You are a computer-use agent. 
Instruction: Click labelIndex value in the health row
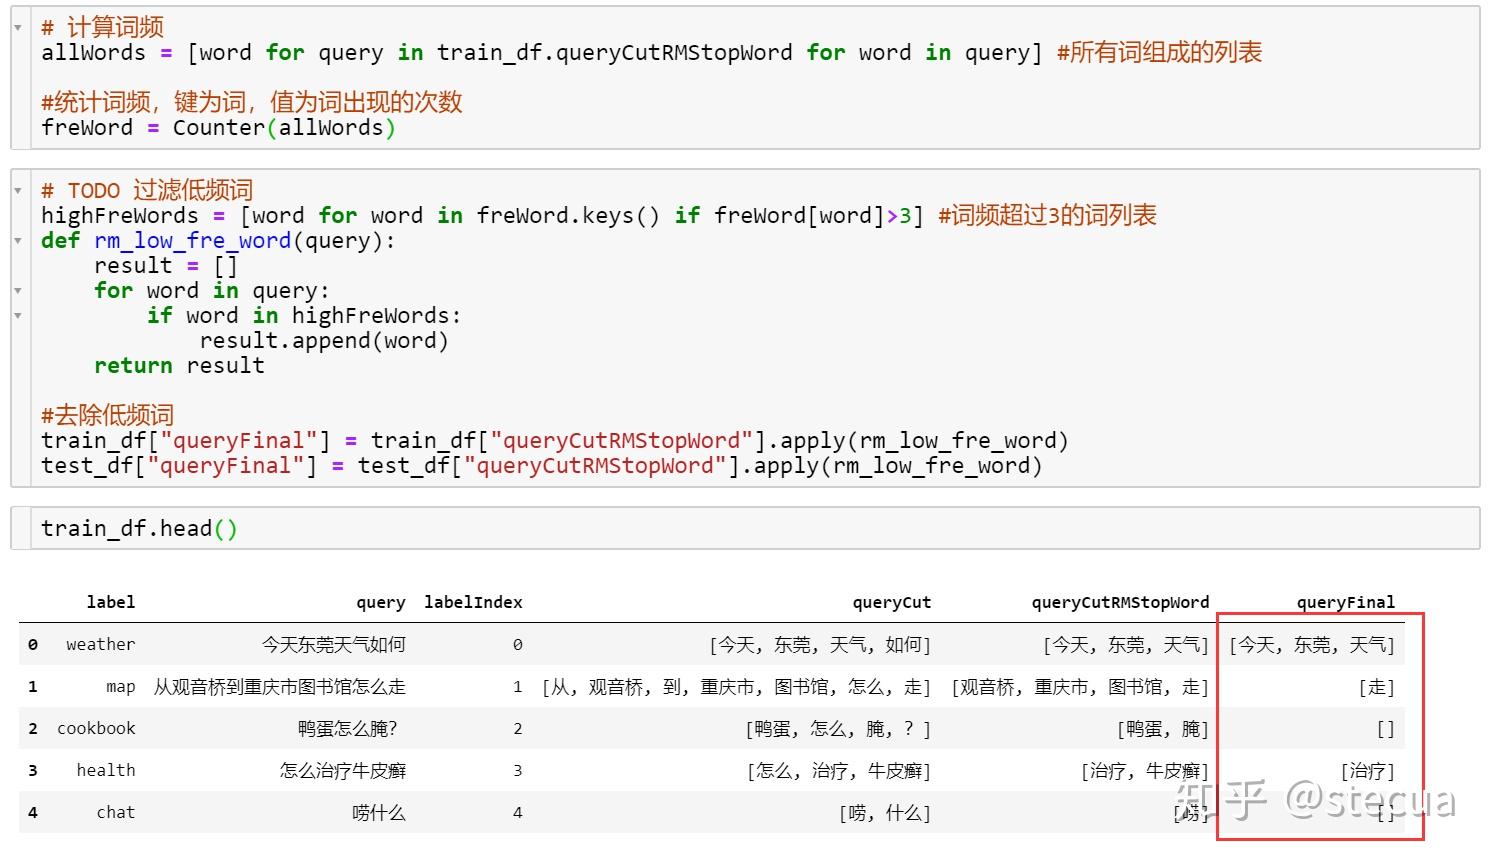[517, 771]
